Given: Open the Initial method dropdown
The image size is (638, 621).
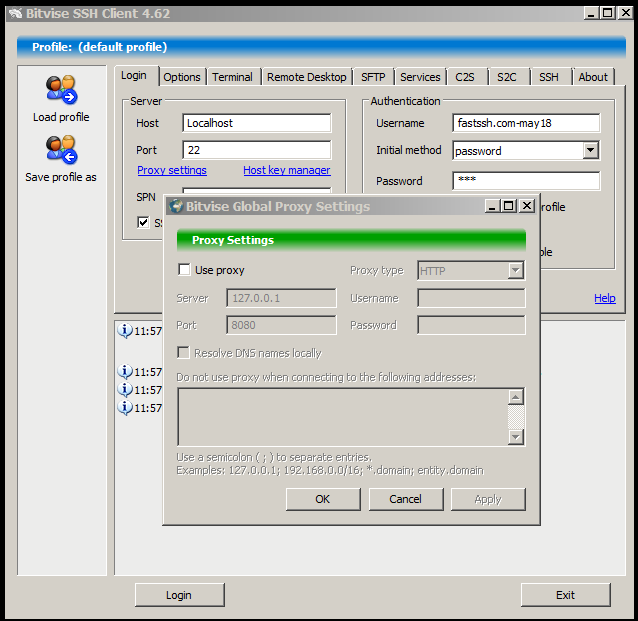Looking at the screenshot, I should tap(590, 150).
